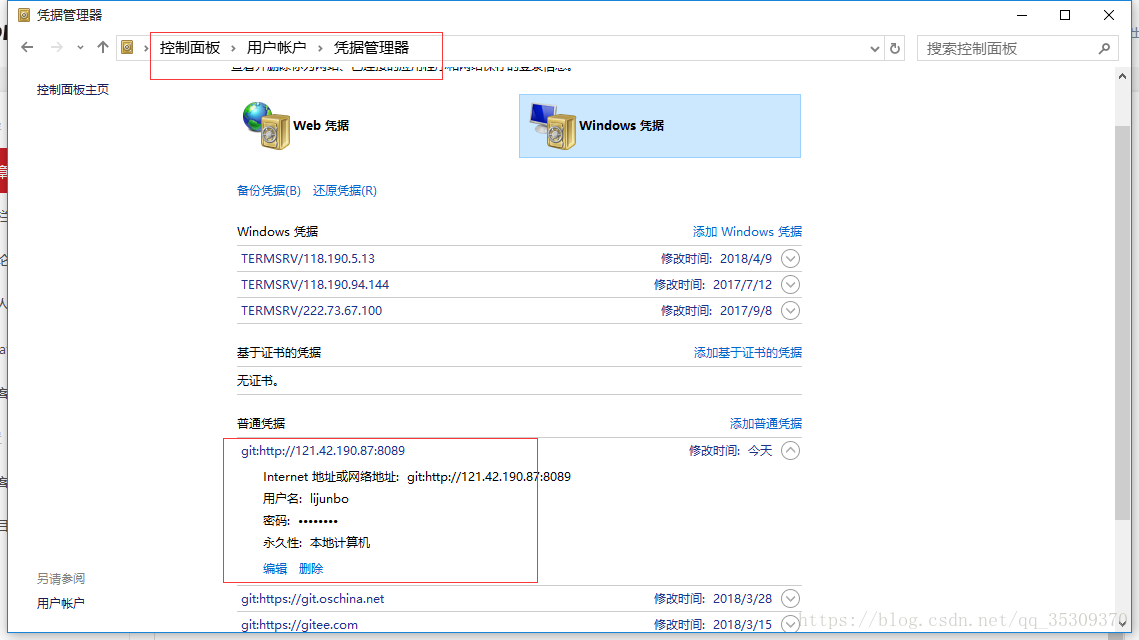Click the Web credentials globe safe icon
Image resolution: width=1139 pixels, height=640 pixels.
point(267,126)
